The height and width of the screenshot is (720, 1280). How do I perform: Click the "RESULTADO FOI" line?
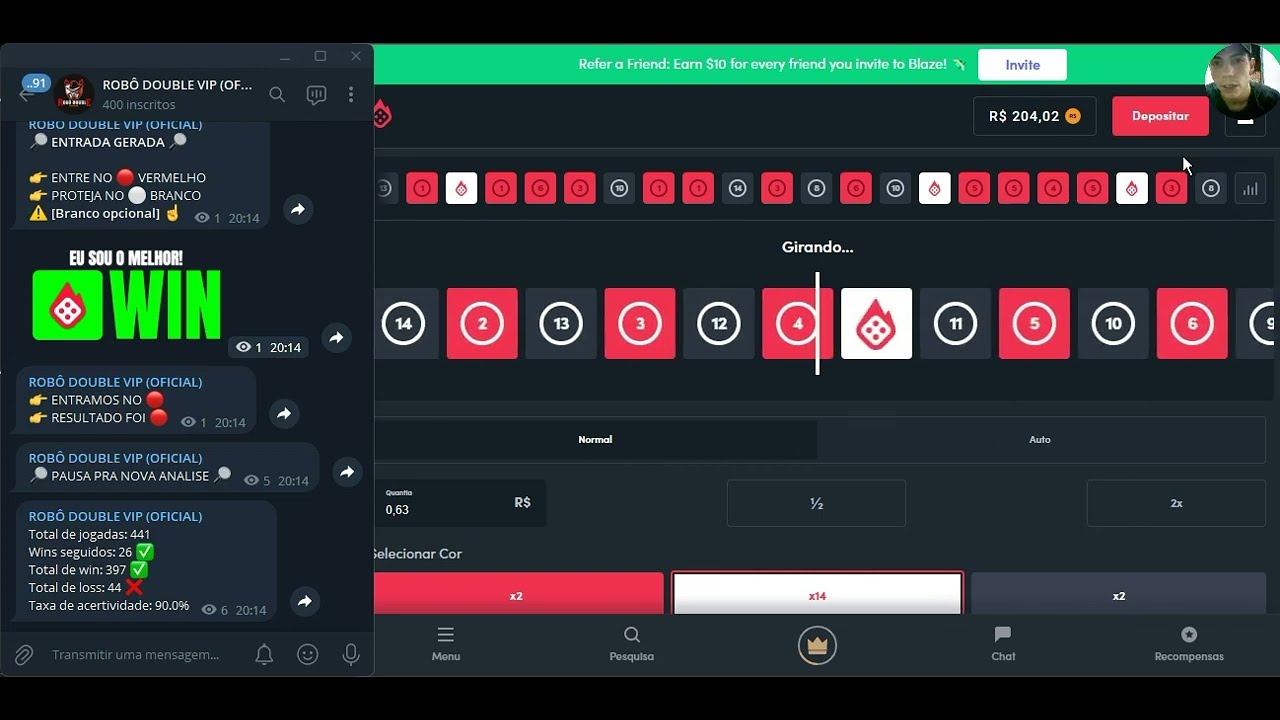pos(98,418)
